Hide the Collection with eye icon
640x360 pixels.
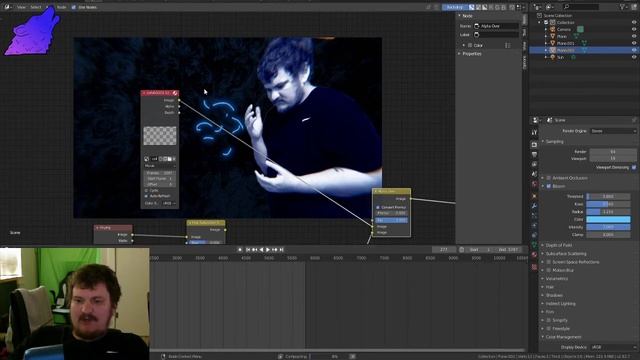point(634,22)
